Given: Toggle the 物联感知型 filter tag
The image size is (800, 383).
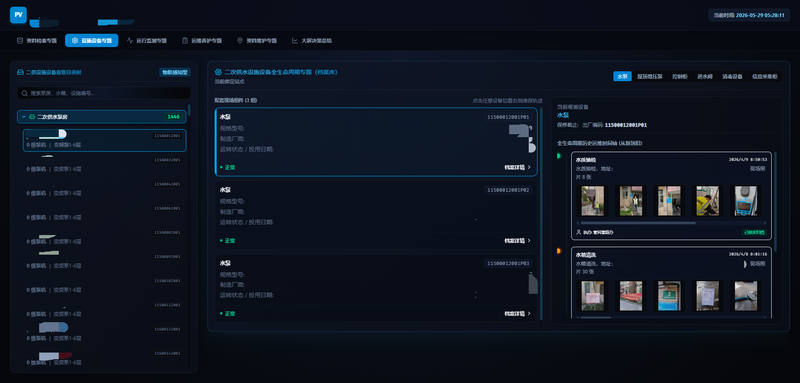Looking at the screenshot, I should tap(175, 72).
